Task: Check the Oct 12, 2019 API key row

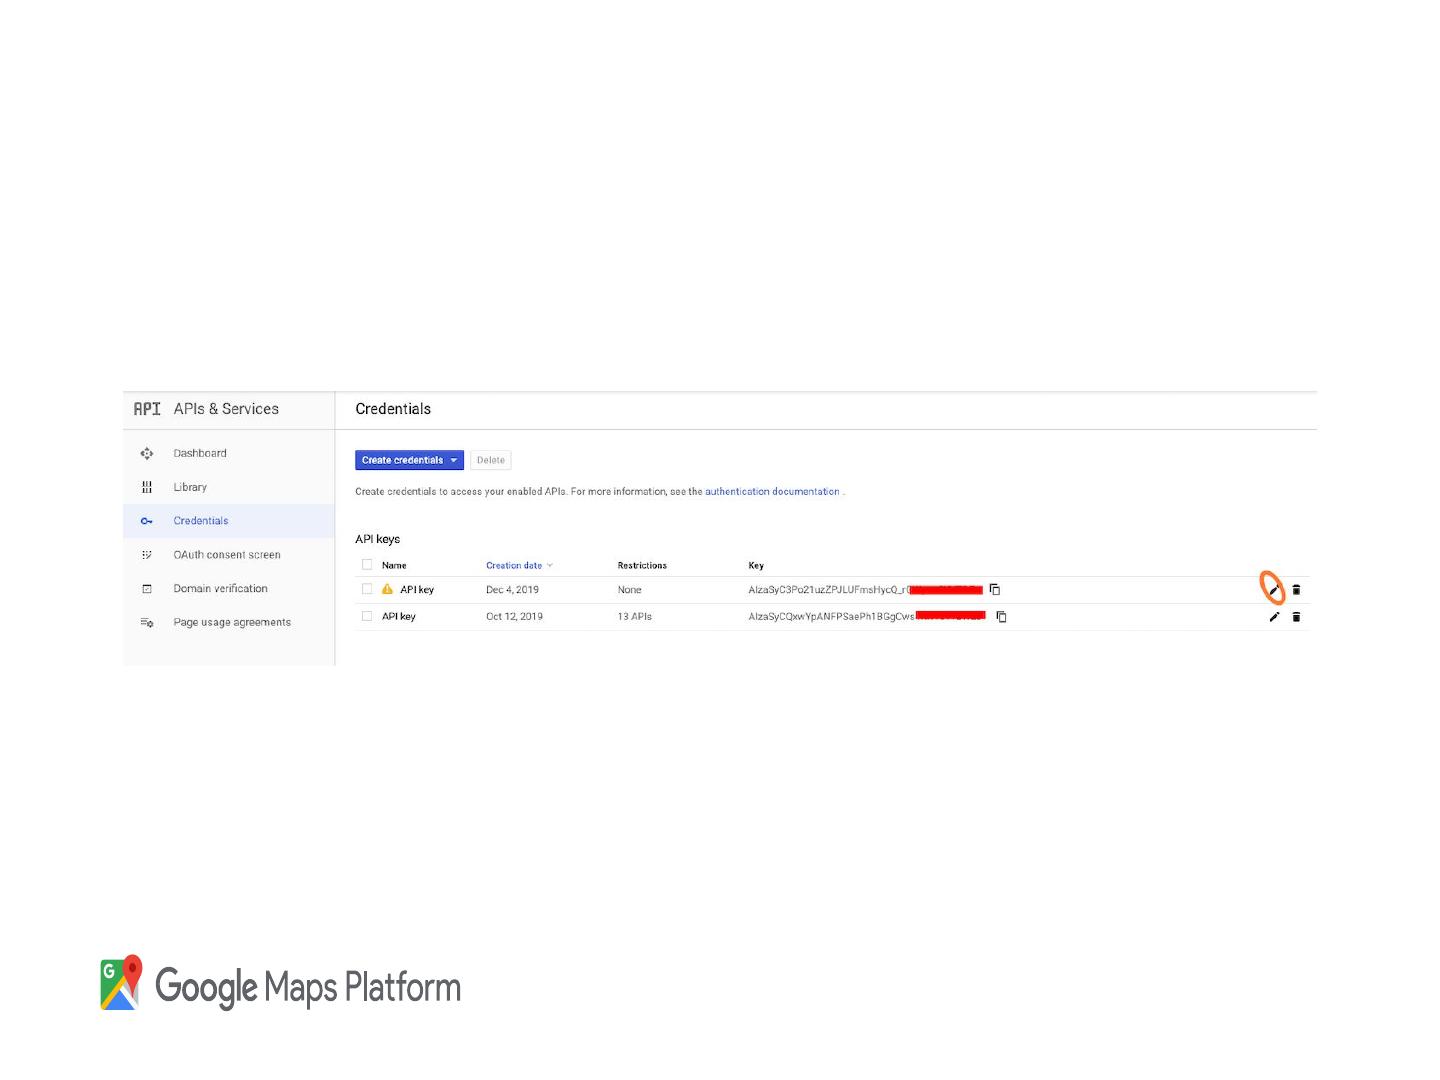Action: [367, 616]
